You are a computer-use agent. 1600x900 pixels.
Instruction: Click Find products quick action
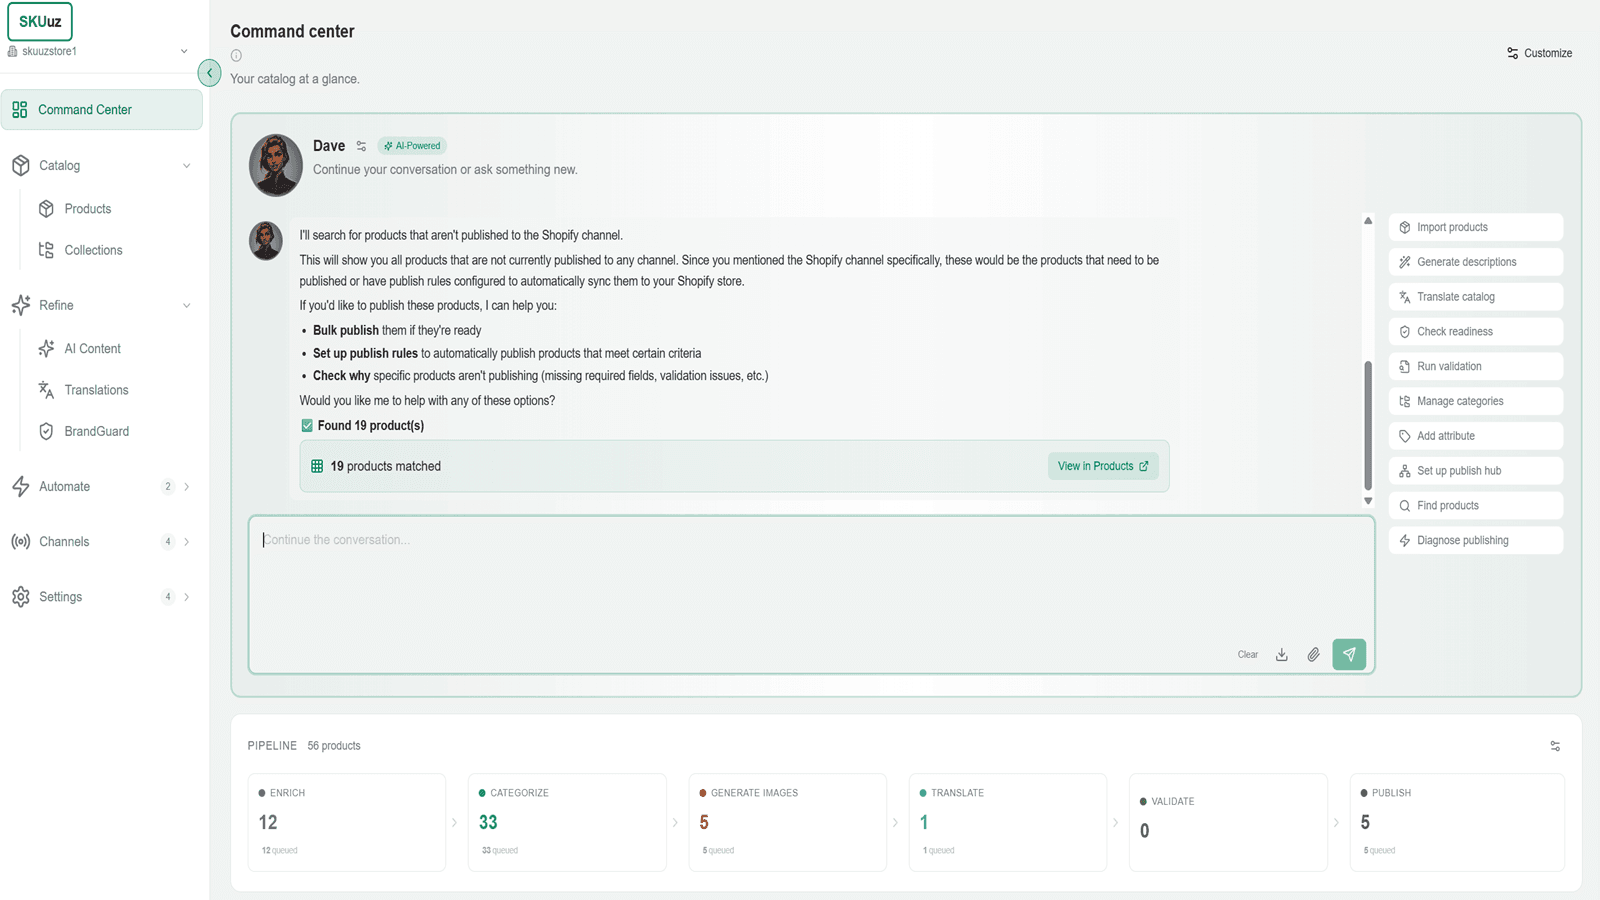click(1476, 506)
